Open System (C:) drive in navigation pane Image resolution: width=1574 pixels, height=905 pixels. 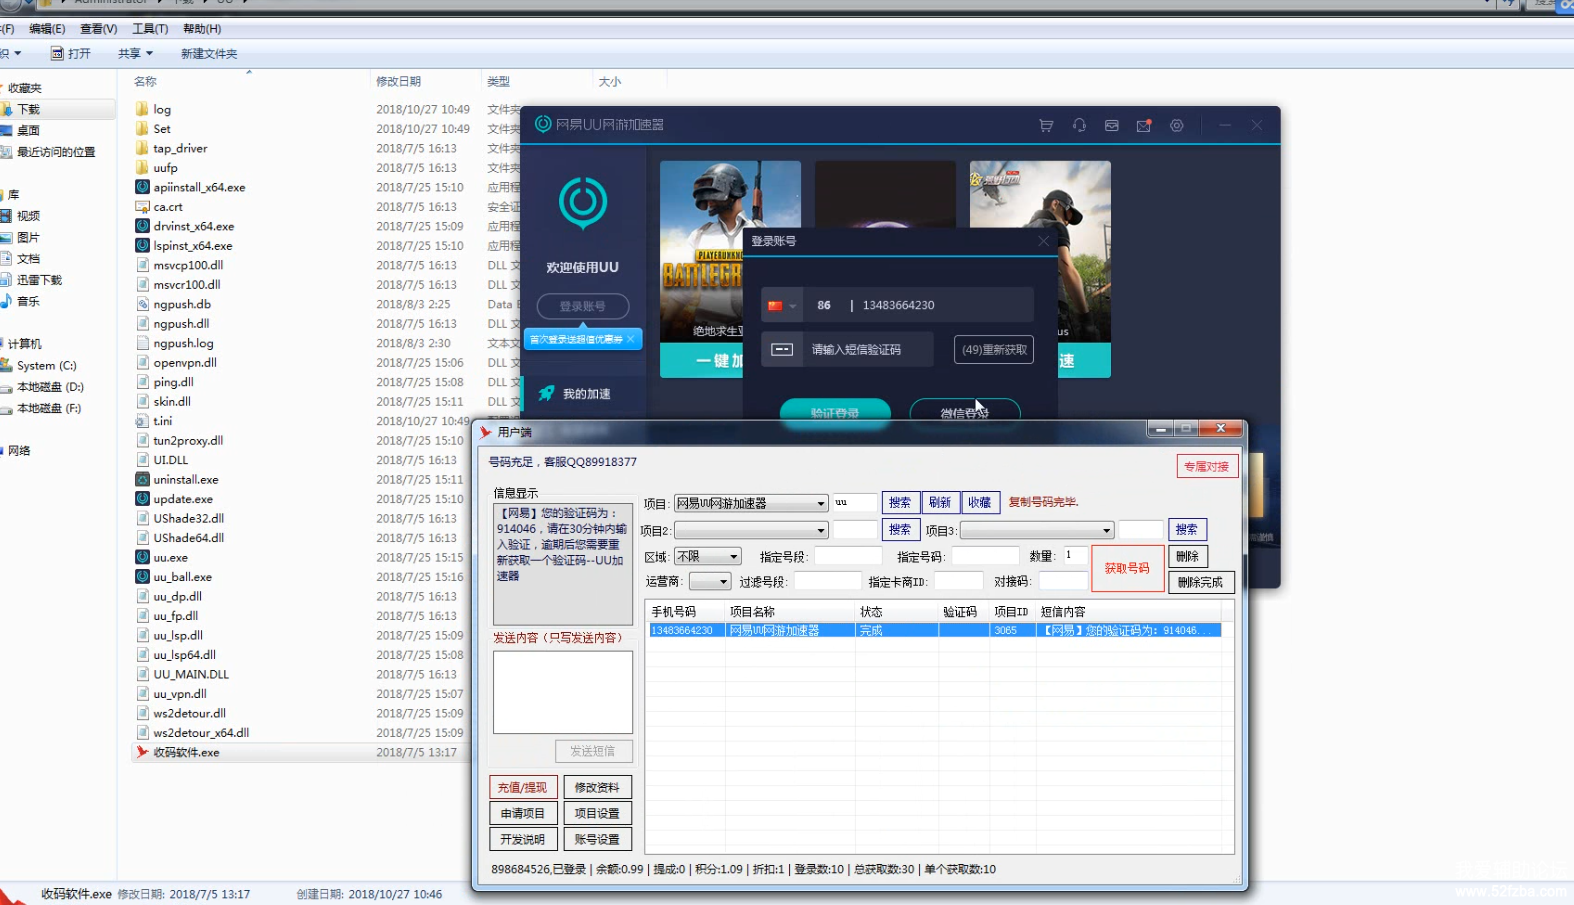click(x=46, y=365)
